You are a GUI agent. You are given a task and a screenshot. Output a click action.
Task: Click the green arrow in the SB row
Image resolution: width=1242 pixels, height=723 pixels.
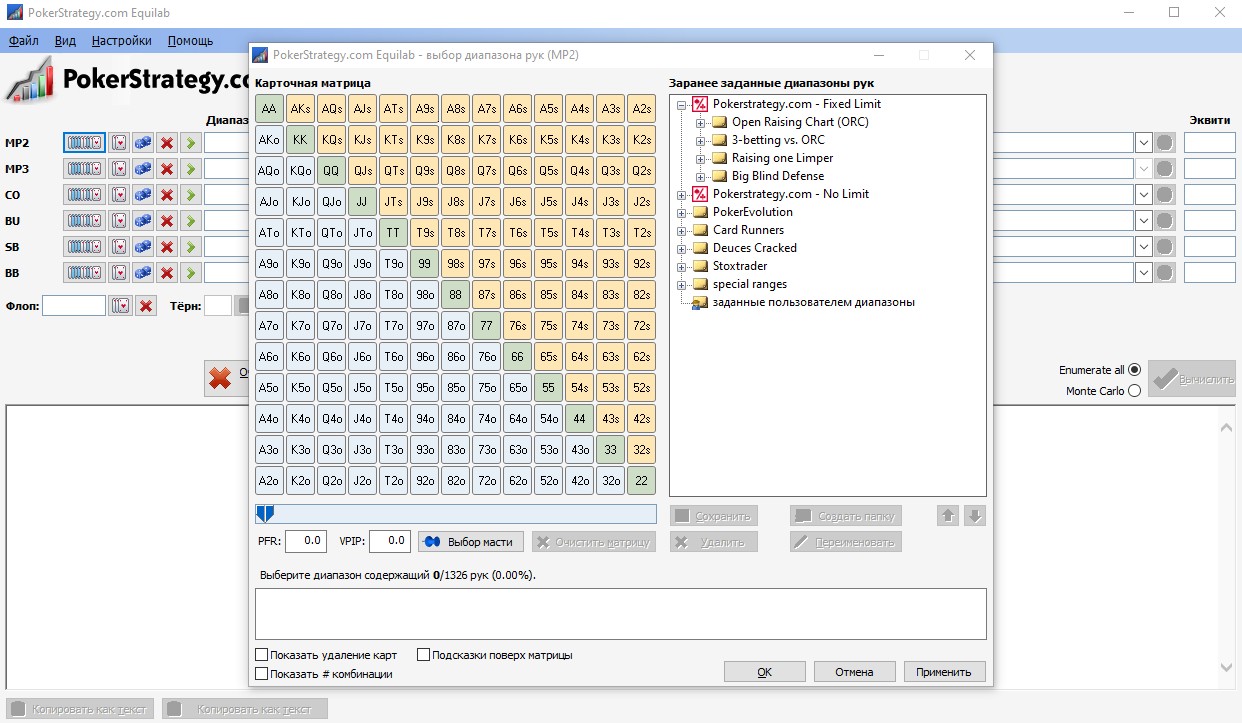[190, 246]
